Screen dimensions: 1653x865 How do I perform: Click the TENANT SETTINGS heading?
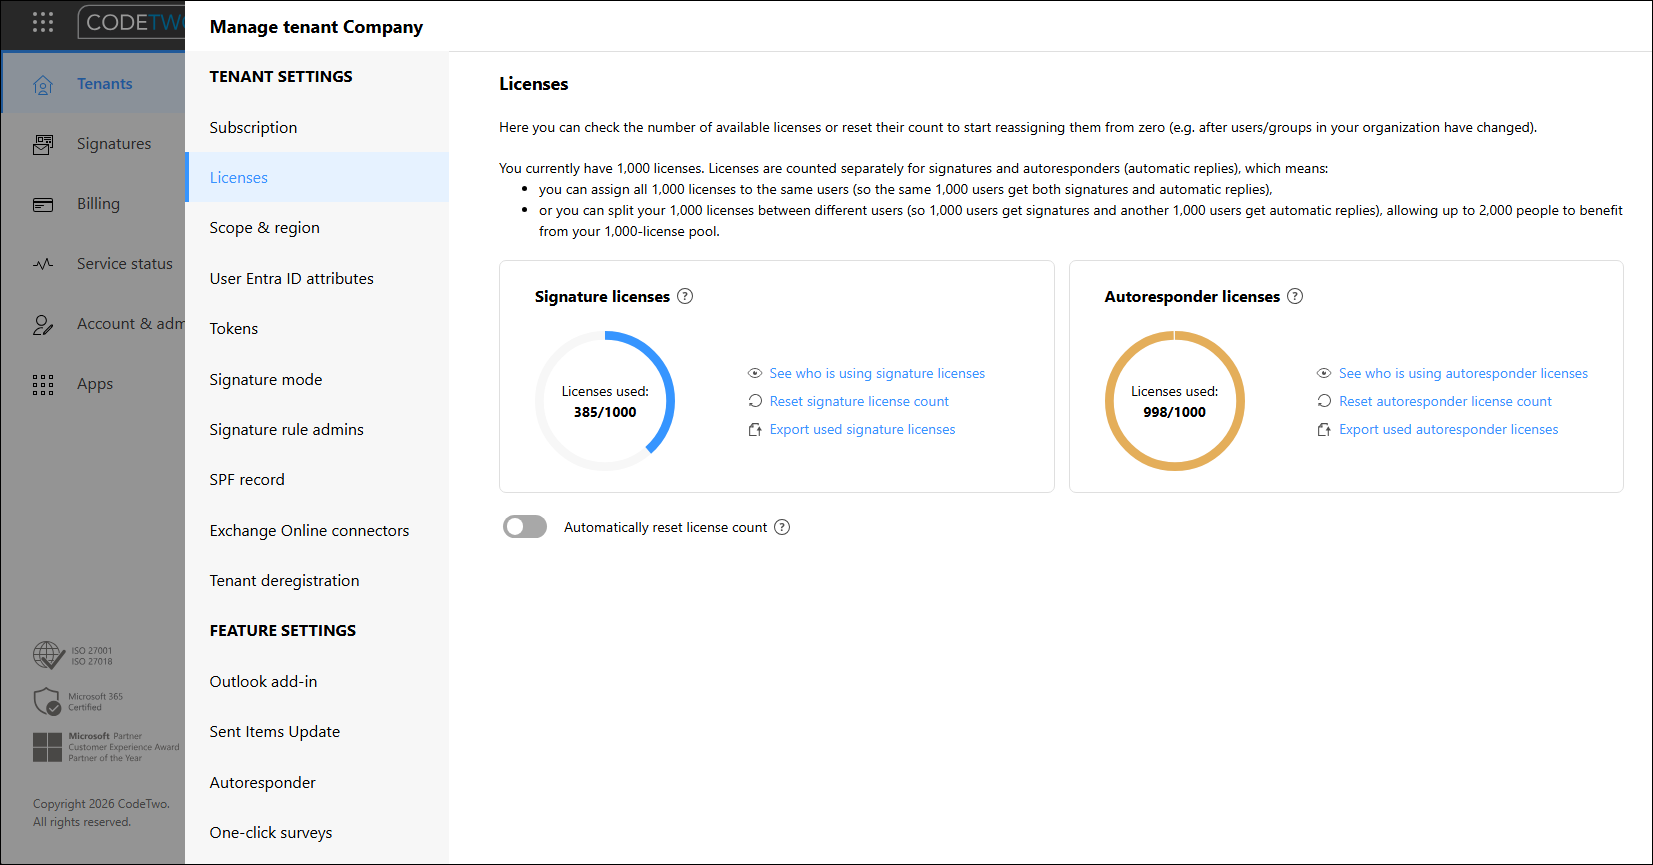pos(281,77)
